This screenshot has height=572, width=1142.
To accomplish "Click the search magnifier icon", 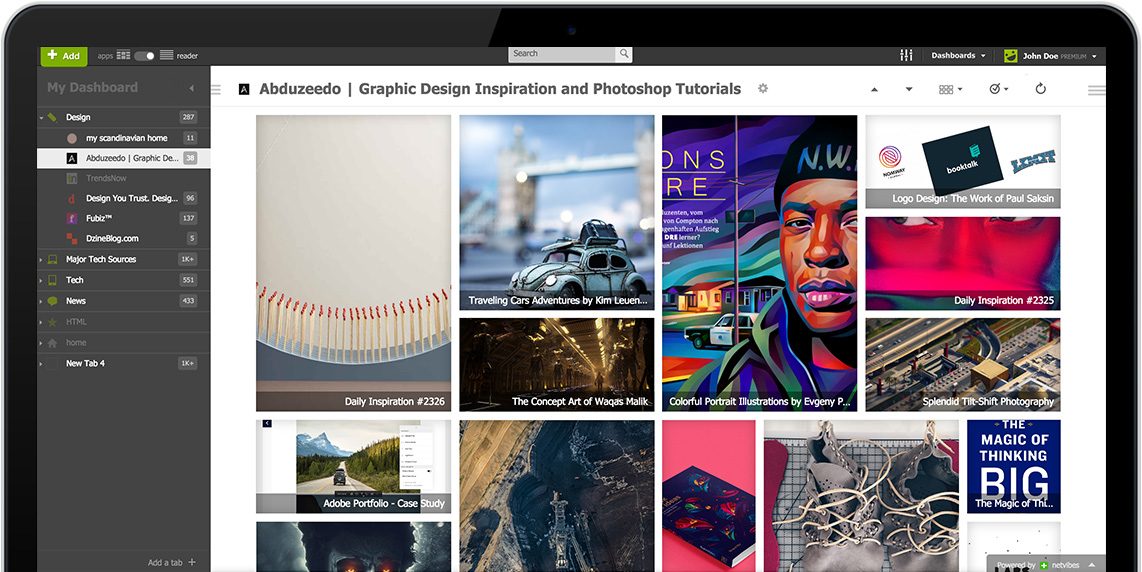I will (x=624, y=54).
